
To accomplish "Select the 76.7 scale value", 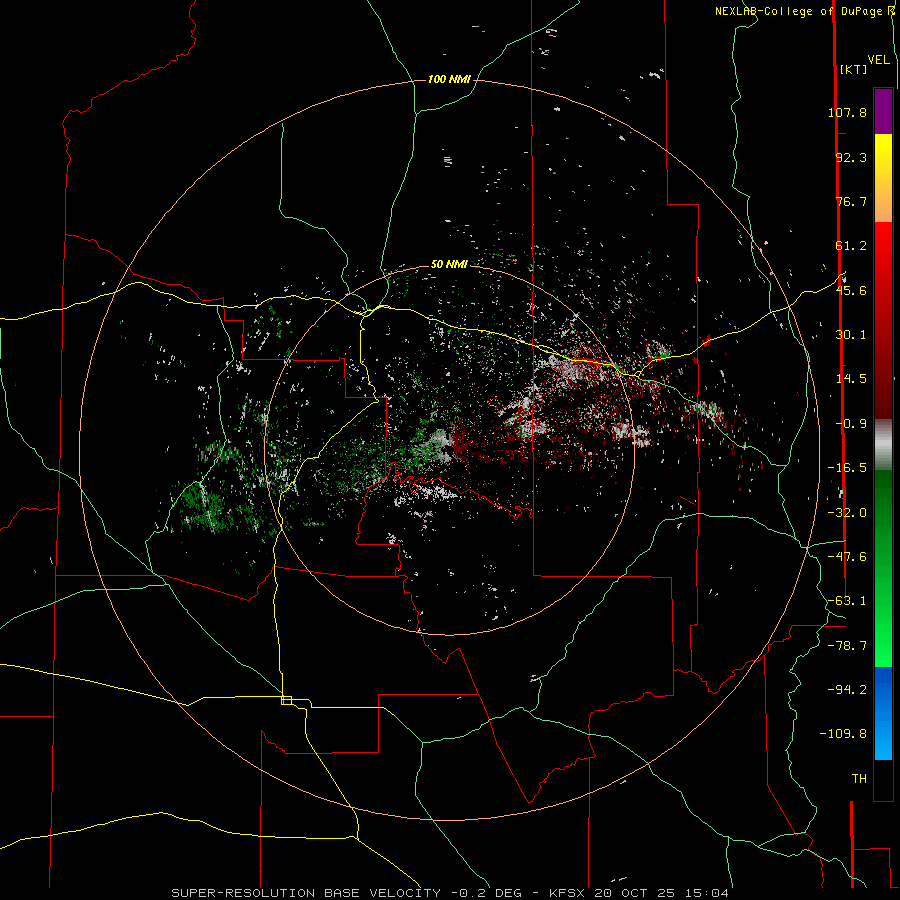I will pyautogui.click(x=851, y=201).
